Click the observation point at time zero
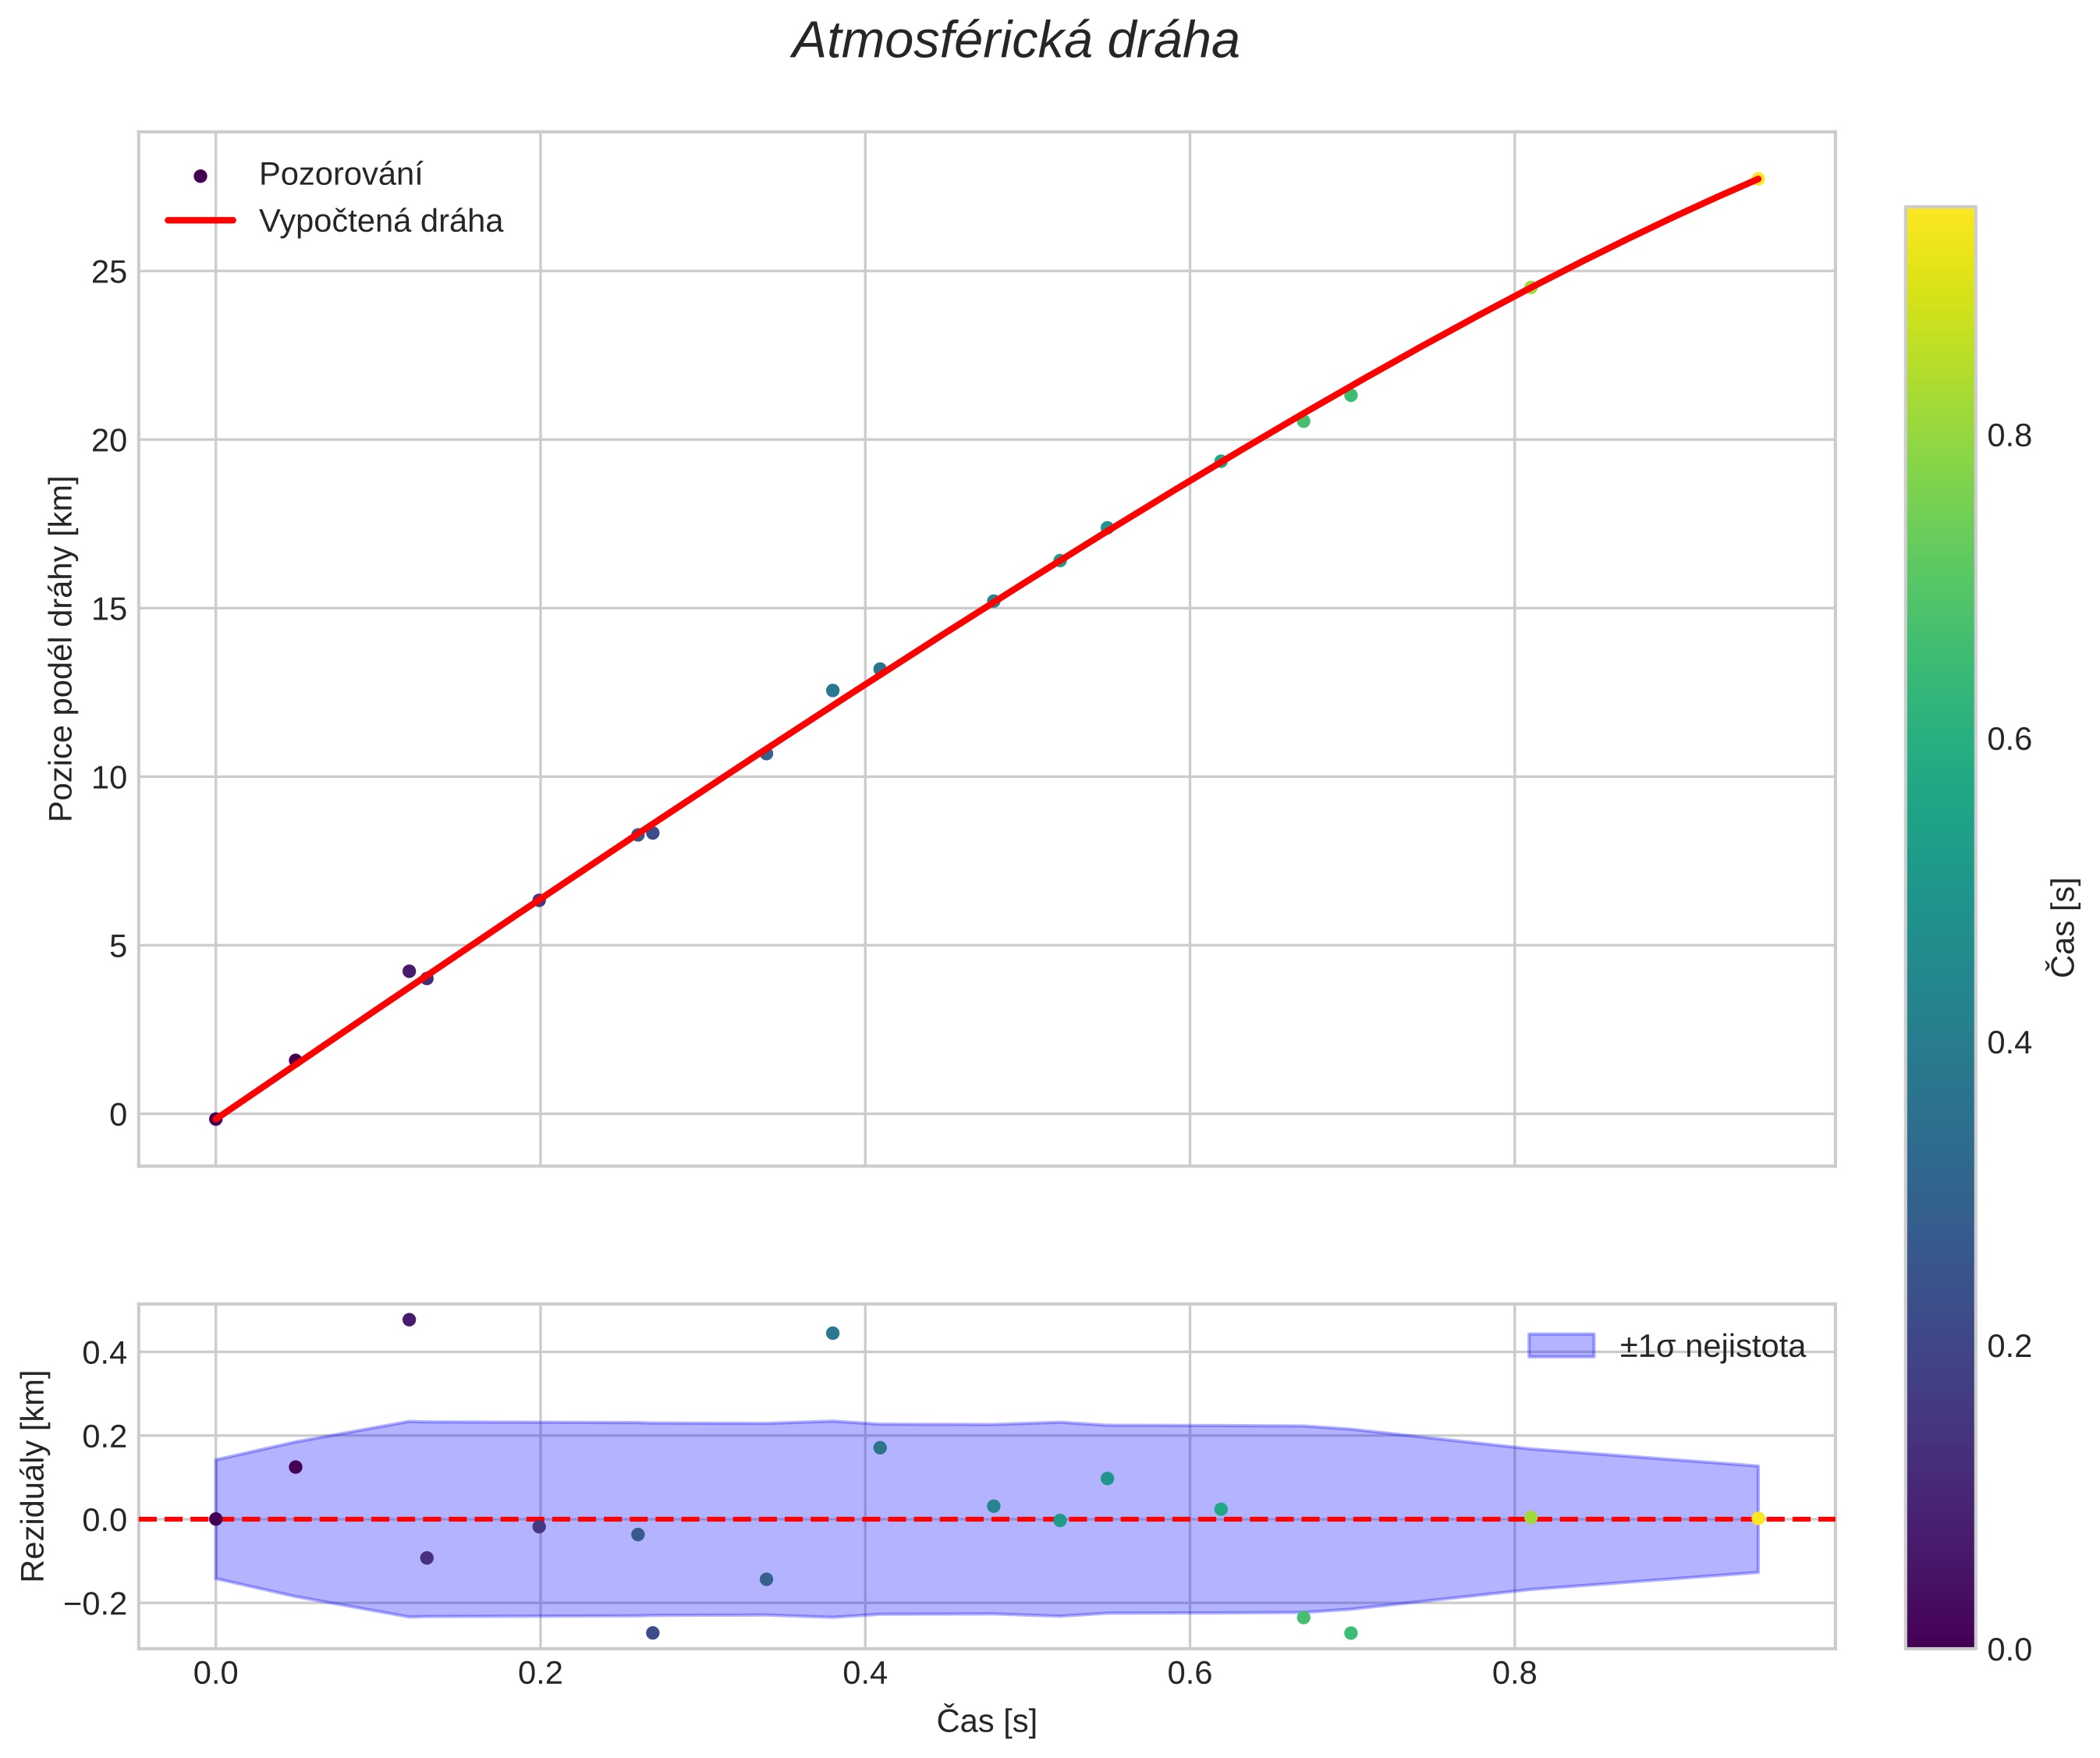This screenshot has width=2100, height=1758. tap(215, 1119)
